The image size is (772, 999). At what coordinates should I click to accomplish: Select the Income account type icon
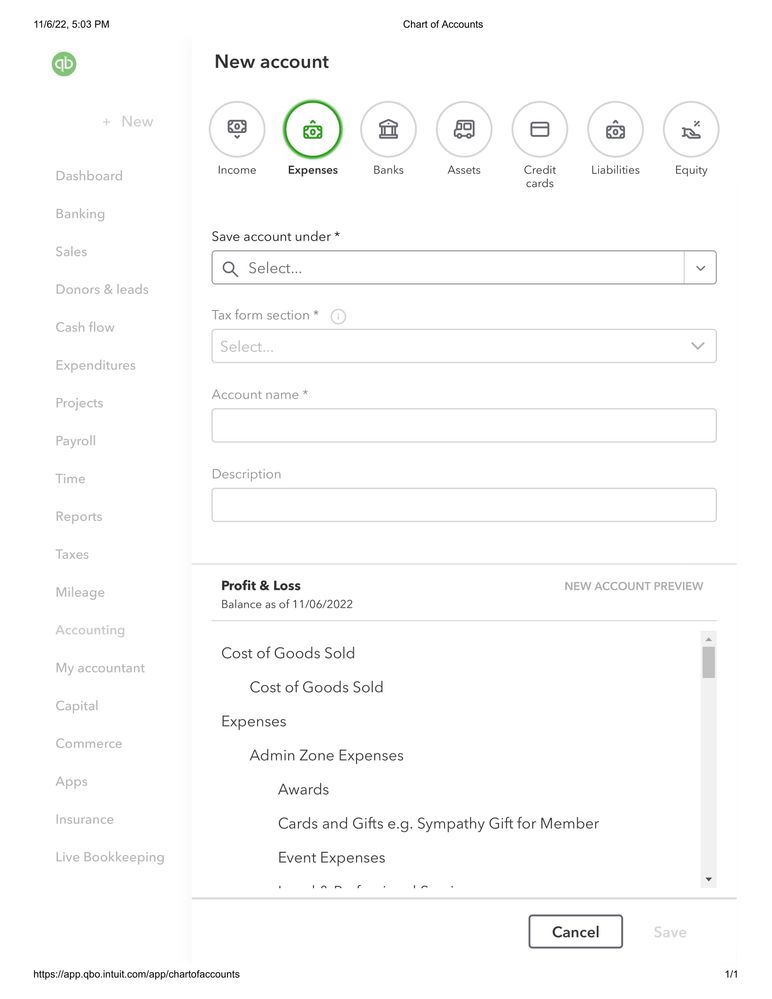237,130
